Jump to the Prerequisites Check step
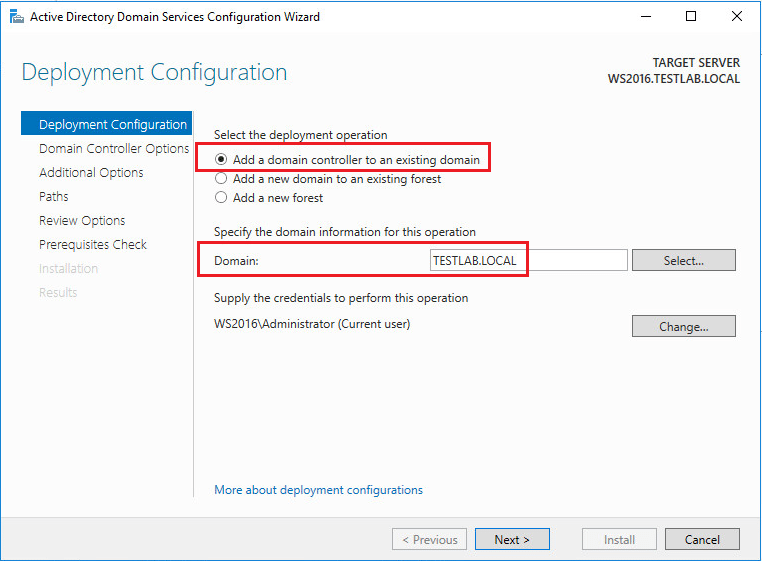This screenshot has height=561, width=762. click(x=93, y=245)
